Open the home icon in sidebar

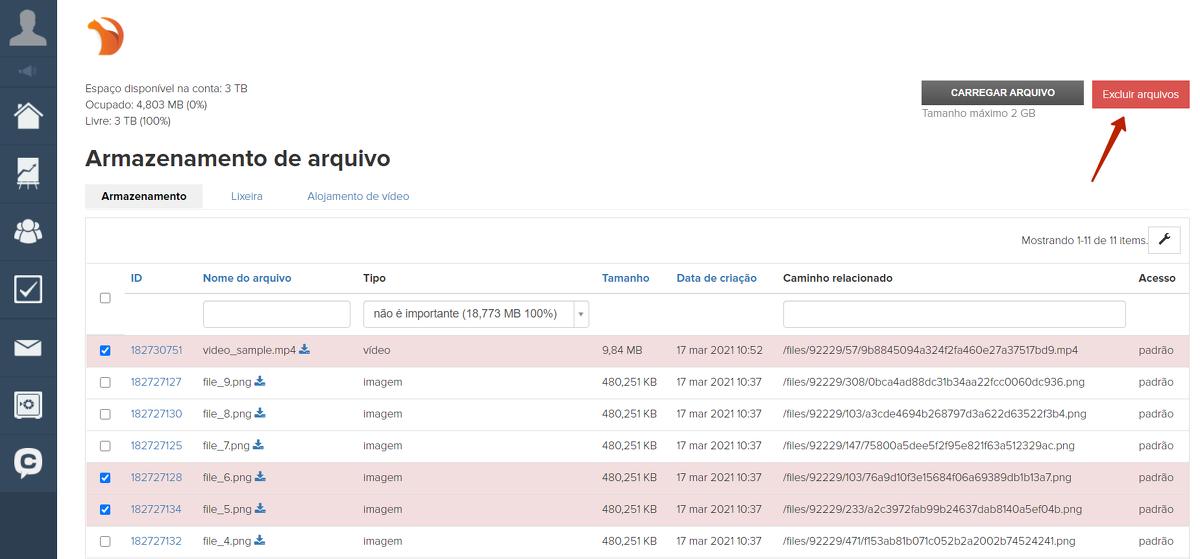28,115
